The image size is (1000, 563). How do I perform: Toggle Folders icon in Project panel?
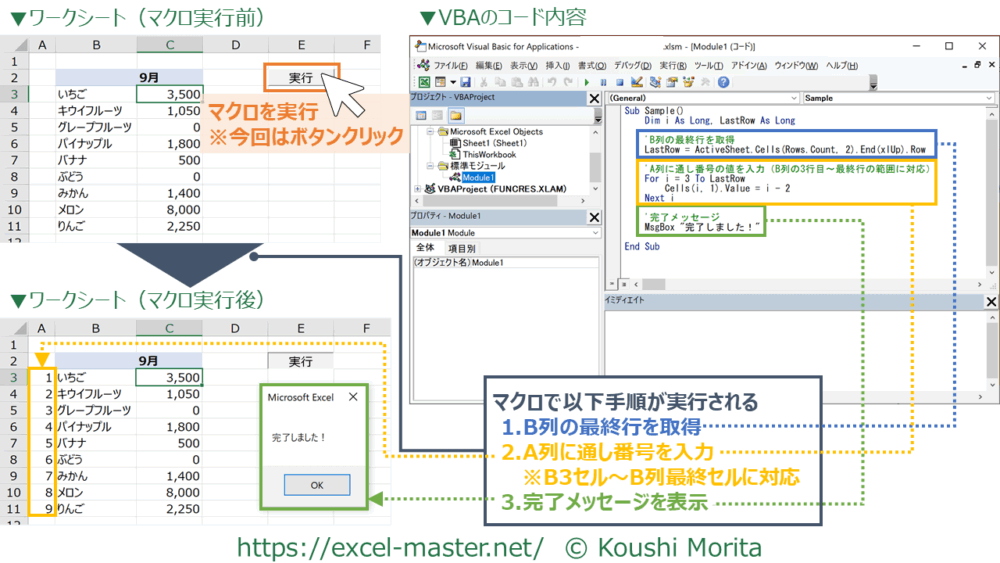click(455, 115)
